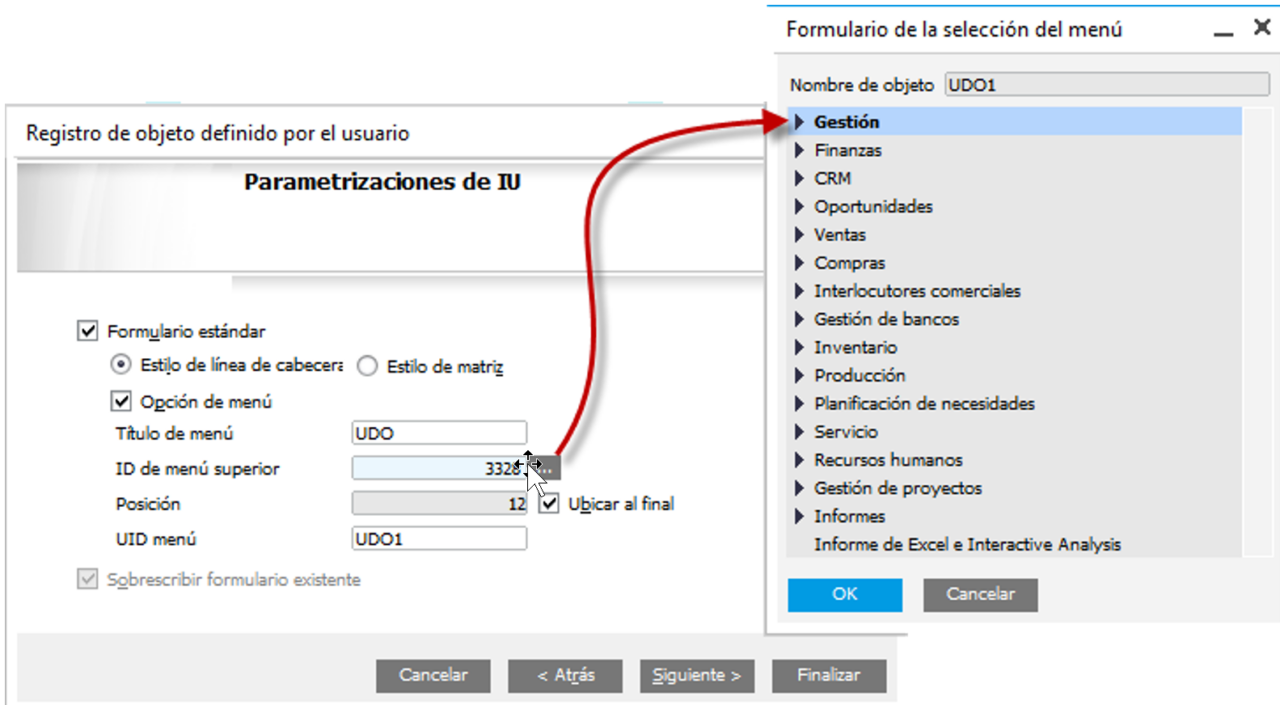The width and height of the screenshot is (1280, 705).
Task: Expand the Finanzas module
Action: click(x=799, y=150)
